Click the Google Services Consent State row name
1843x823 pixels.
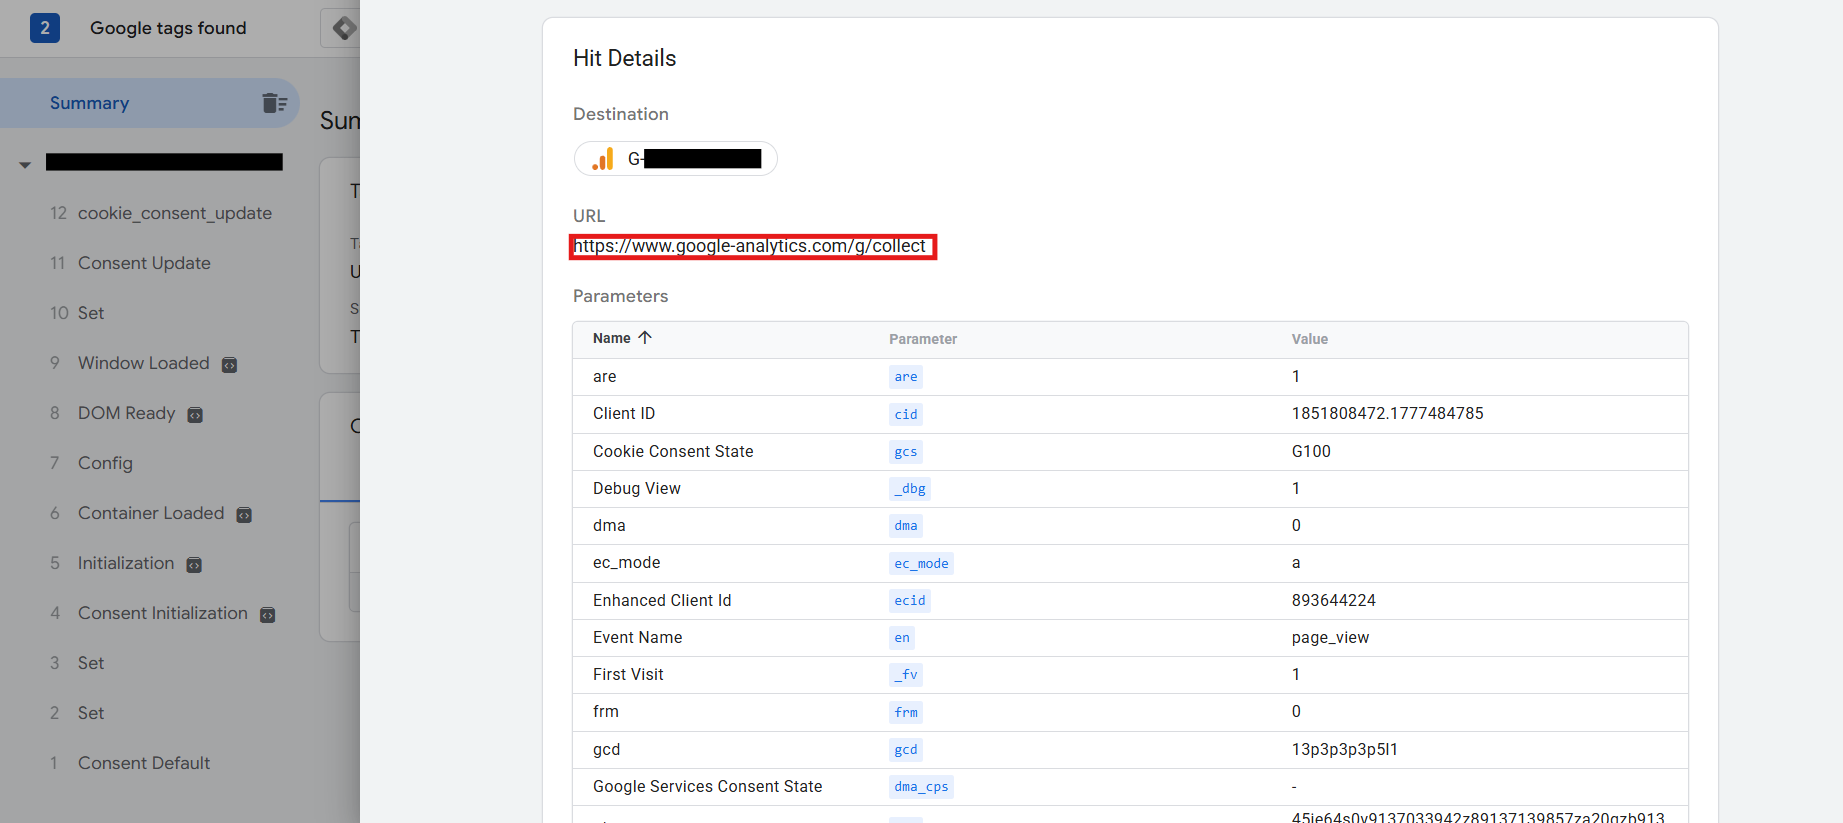coord(707,787)
